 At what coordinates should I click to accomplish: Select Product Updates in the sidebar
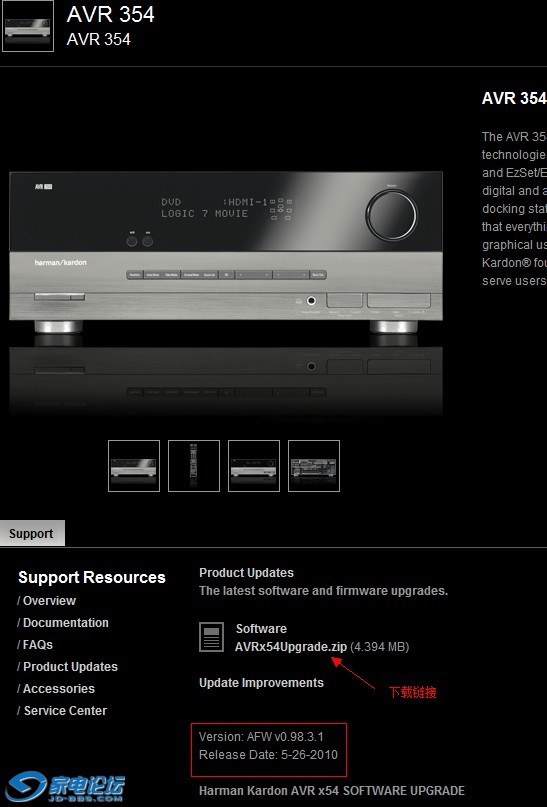pos(70,666)
